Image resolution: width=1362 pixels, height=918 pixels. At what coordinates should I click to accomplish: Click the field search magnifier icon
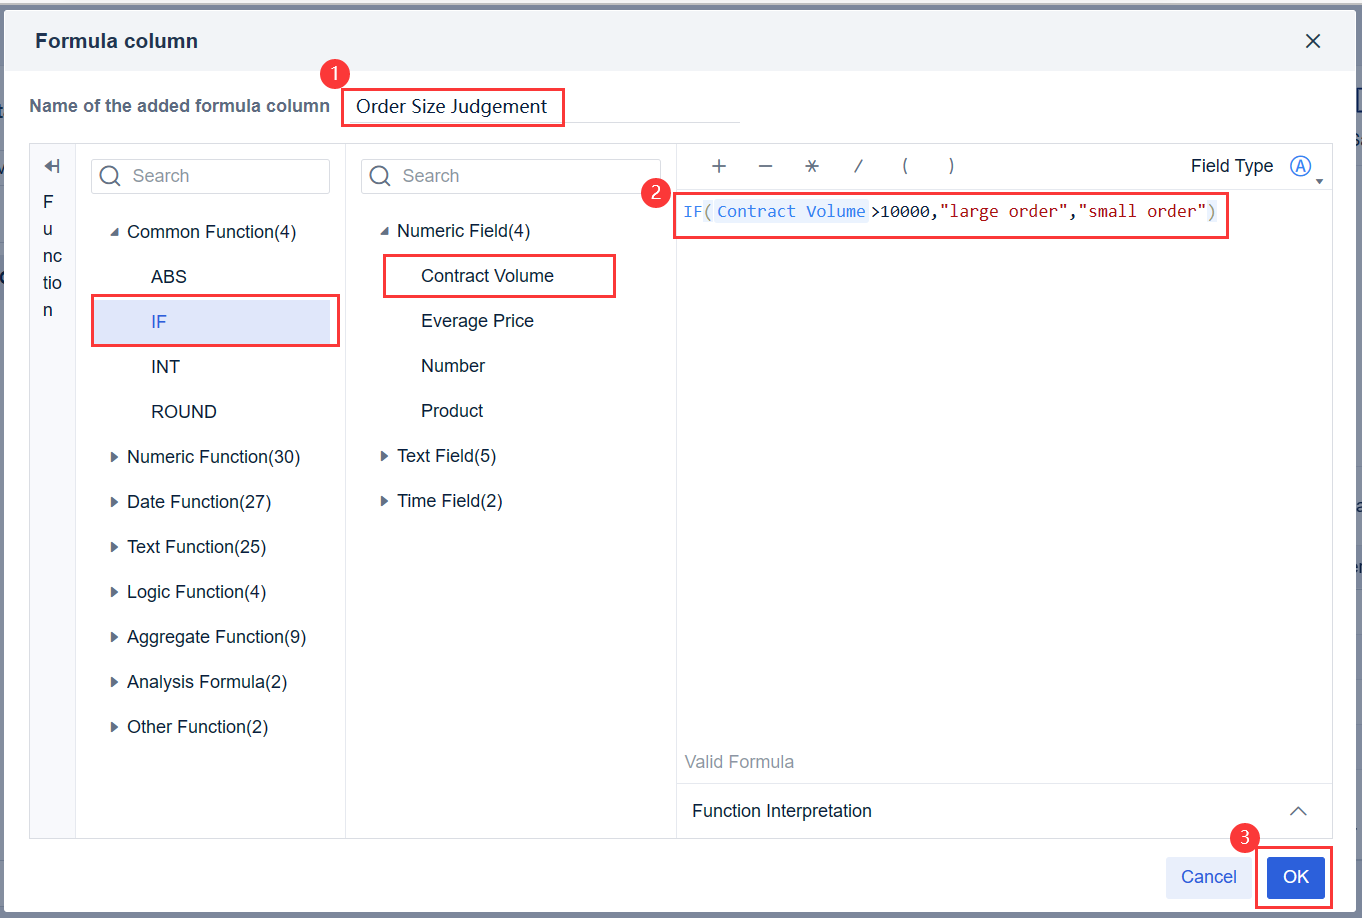tap(380, 176)
